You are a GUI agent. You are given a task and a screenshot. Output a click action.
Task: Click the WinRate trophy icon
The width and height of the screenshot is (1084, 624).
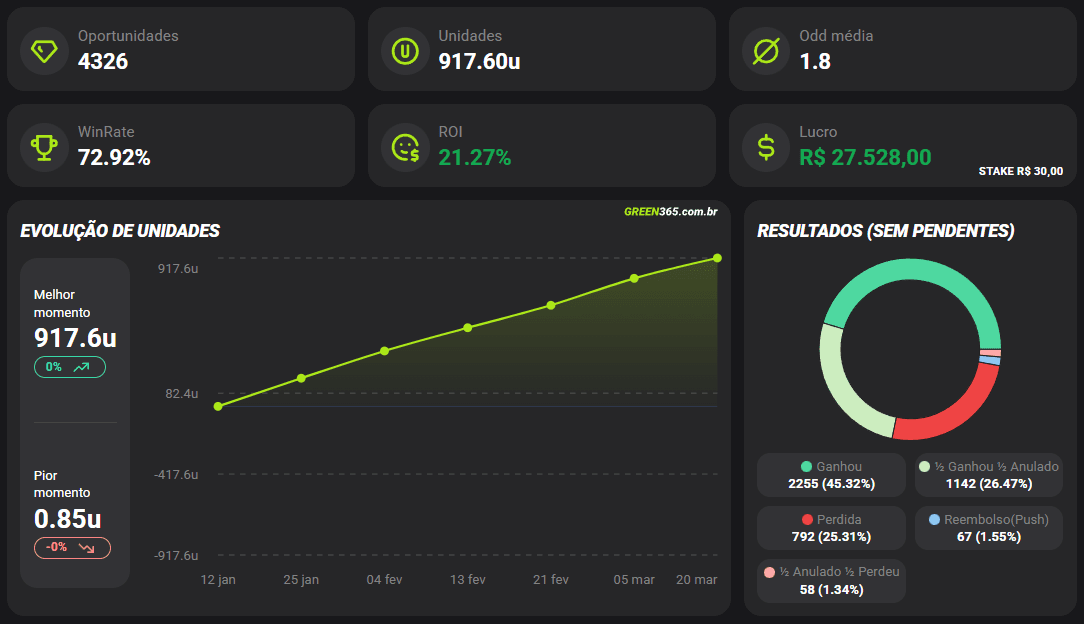tap(44, 147)
